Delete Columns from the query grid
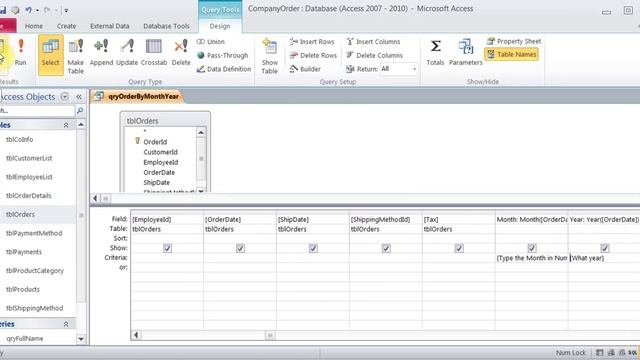The image size is (640, 360). 374,55
